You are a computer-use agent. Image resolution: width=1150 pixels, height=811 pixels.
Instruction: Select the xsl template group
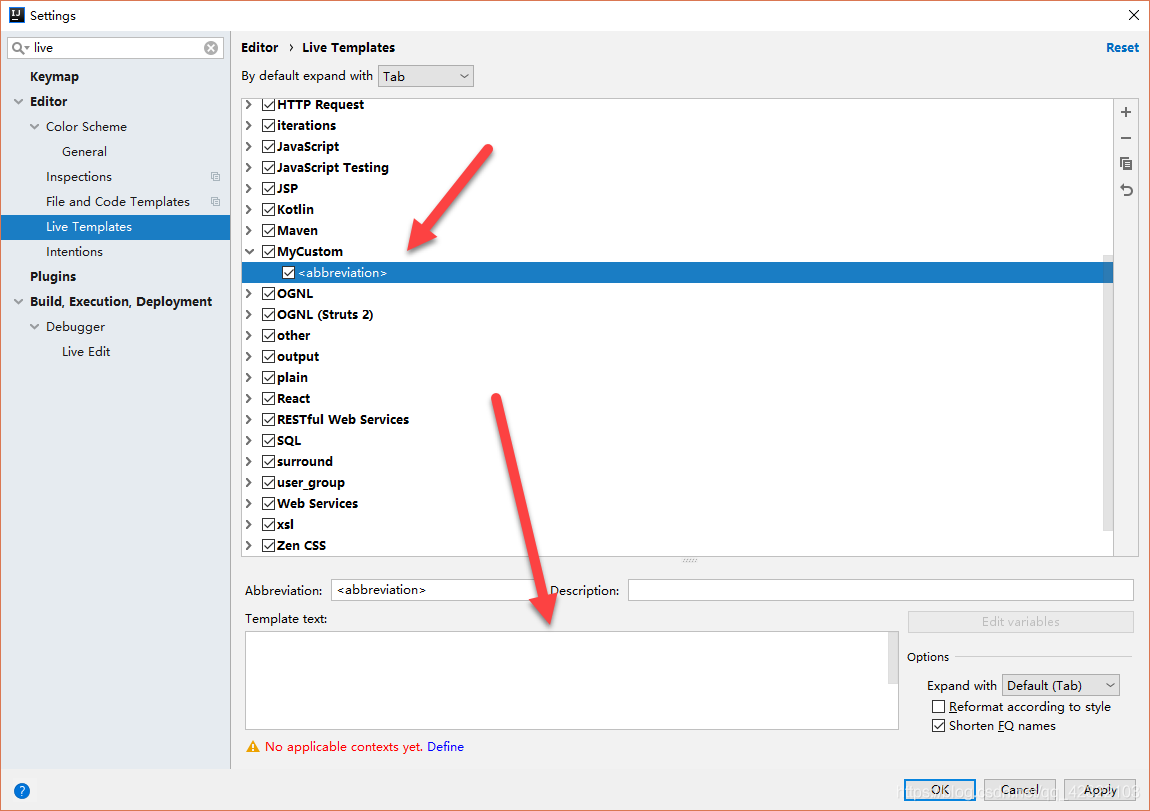[x=285, y=524]
